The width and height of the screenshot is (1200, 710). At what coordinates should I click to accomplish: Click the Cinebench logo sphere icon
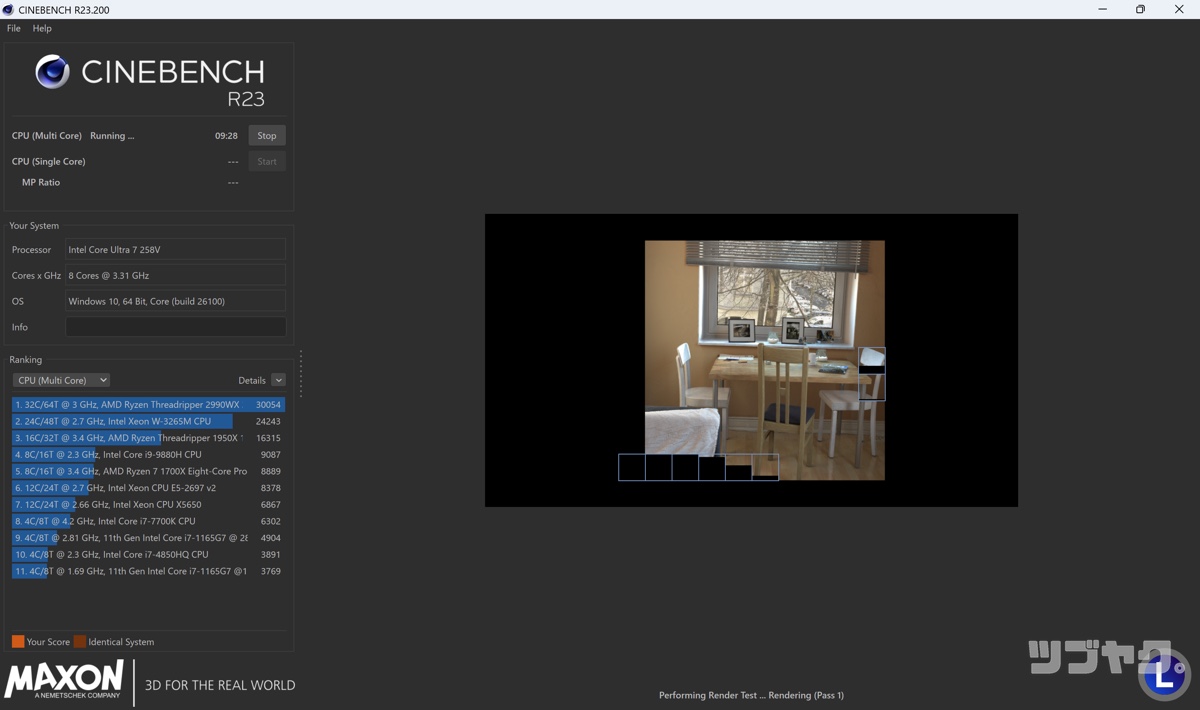pos(52,72)
